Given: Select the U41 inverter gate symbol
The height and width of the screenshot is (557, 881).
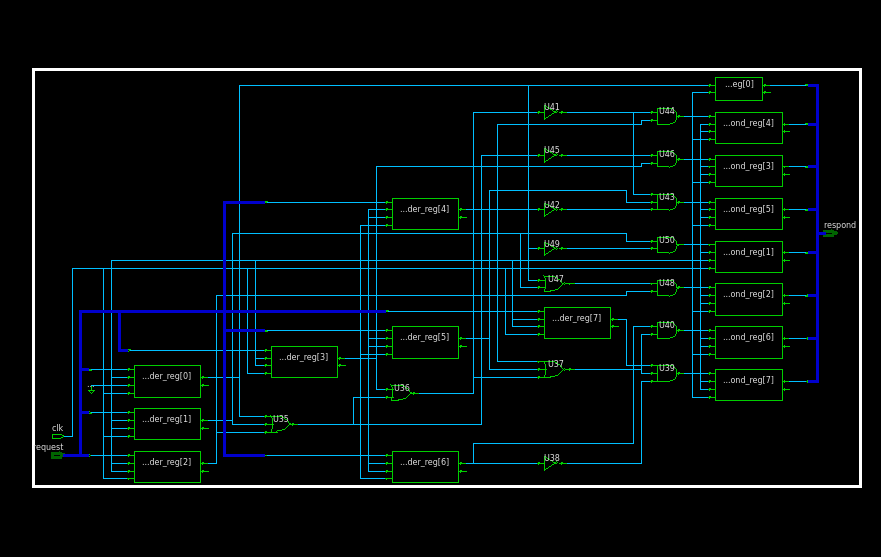Looking at the screenshot, I should 550,113.
